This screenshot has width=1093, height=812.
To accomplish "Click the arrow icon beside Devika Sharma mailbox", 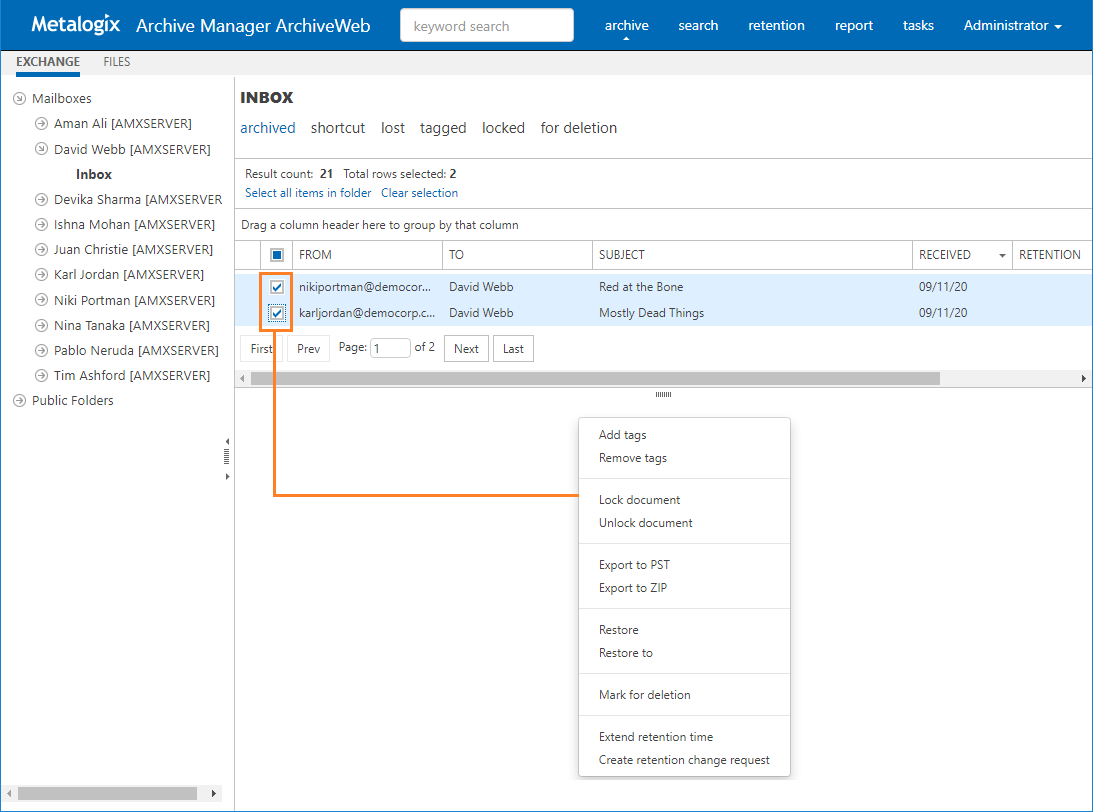I will 41,199.
